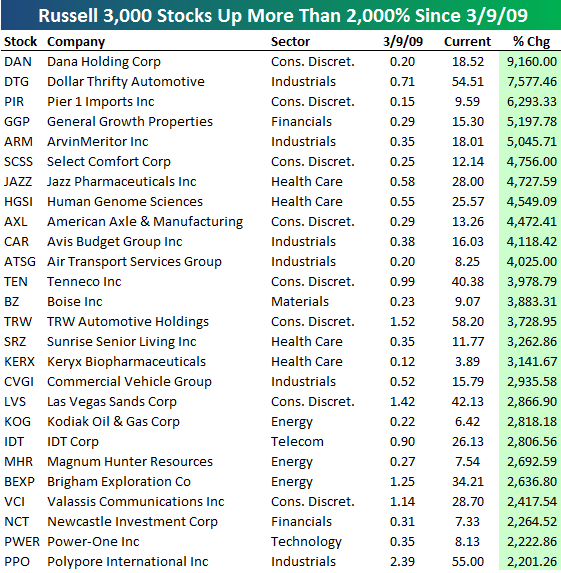
Task: Click 'Magnum Hunter Resources' company name
Action: [x=130, y=462]
